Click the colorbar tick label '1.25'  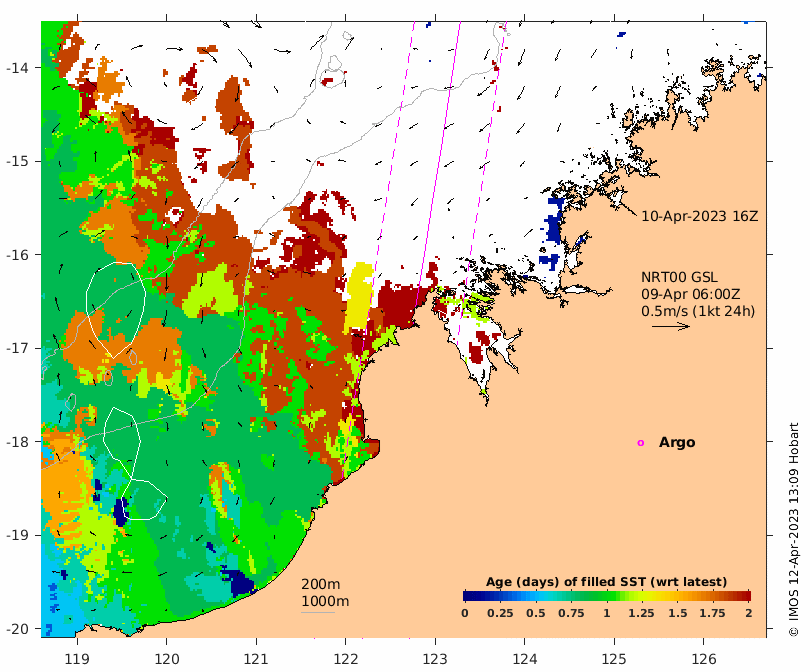[x=641, y=613]
